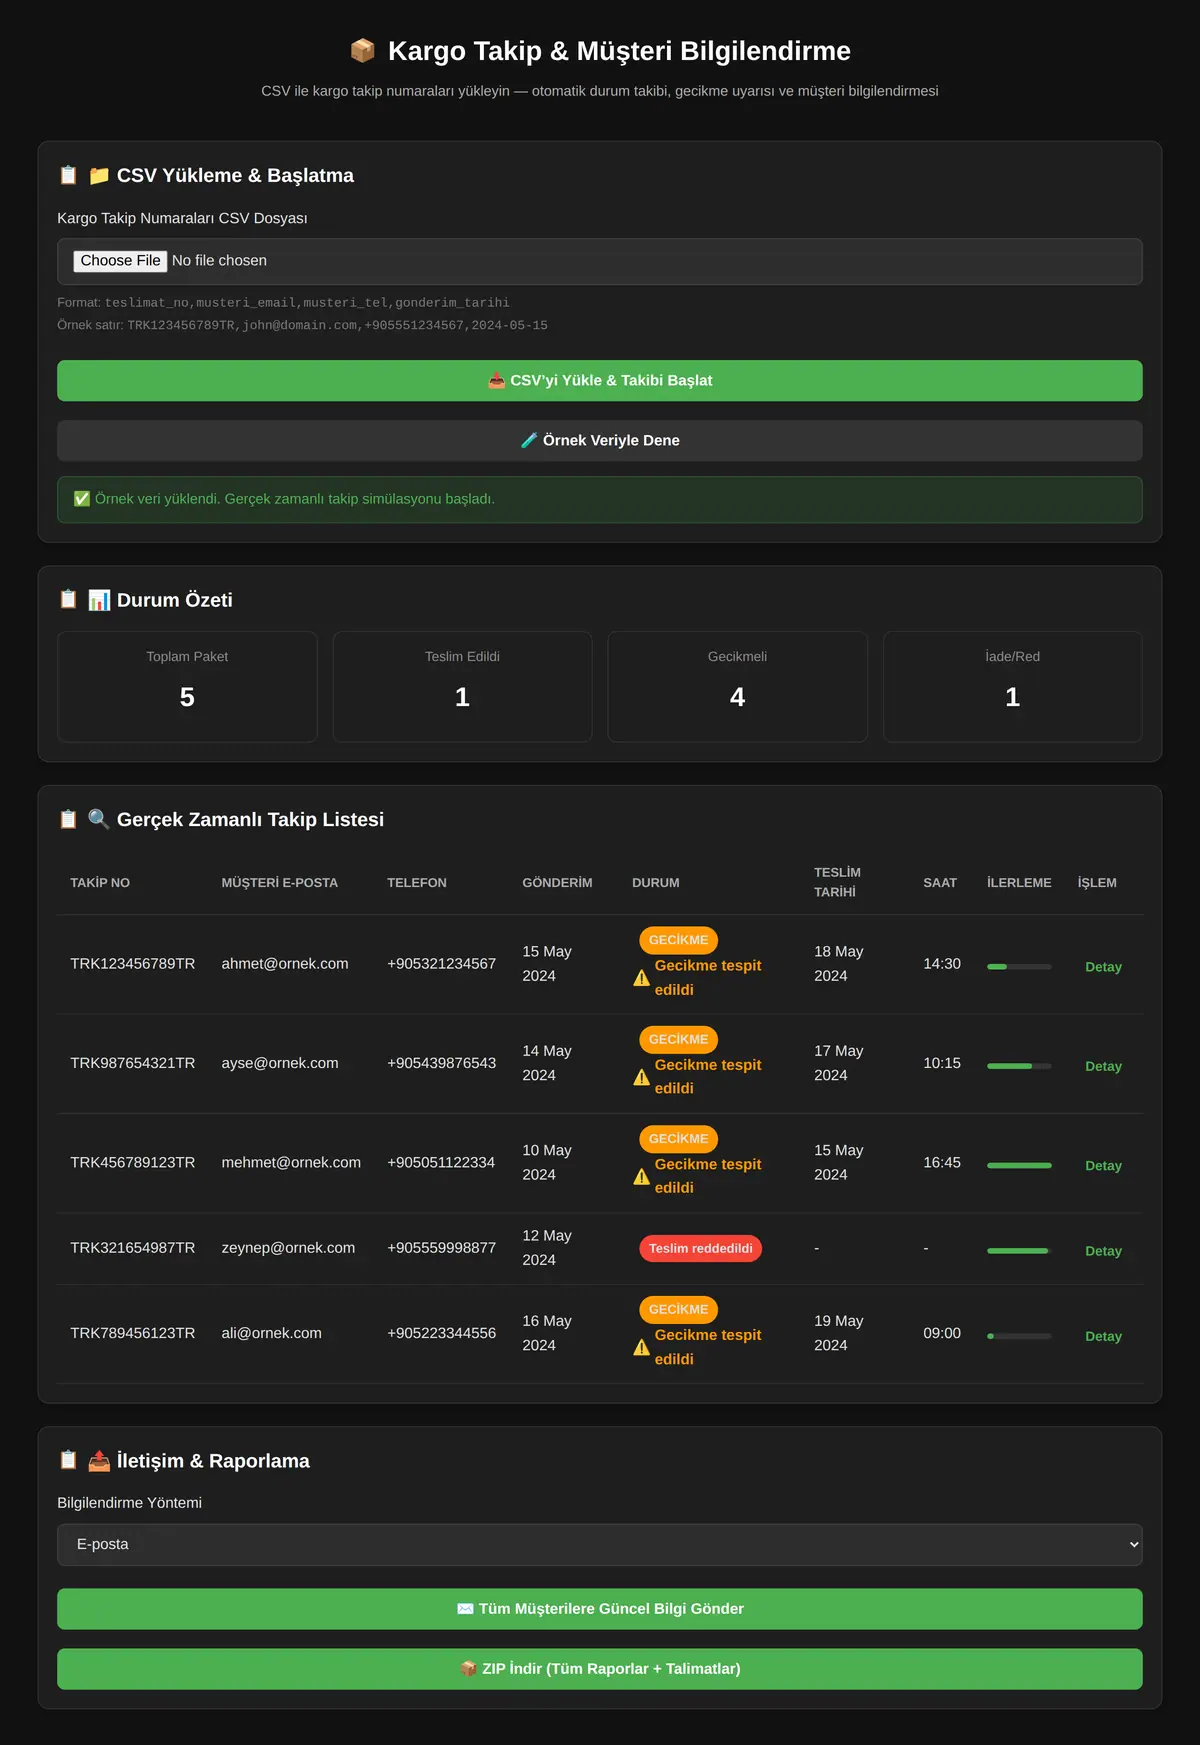1200x1745 pixels.
Task: Click the clipboard icon beside Durum Özeti
Action: (x=68, y=599)
